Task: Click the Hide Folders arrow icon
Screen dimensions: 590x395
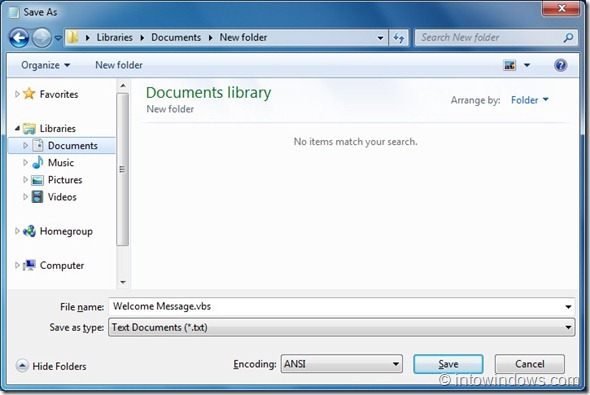Action: pos(22,366)
